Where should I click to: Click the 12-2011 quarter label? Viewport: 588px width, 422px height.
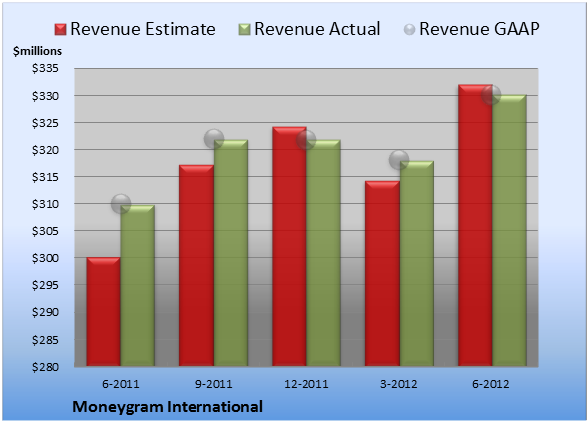(x=306, y=384)
